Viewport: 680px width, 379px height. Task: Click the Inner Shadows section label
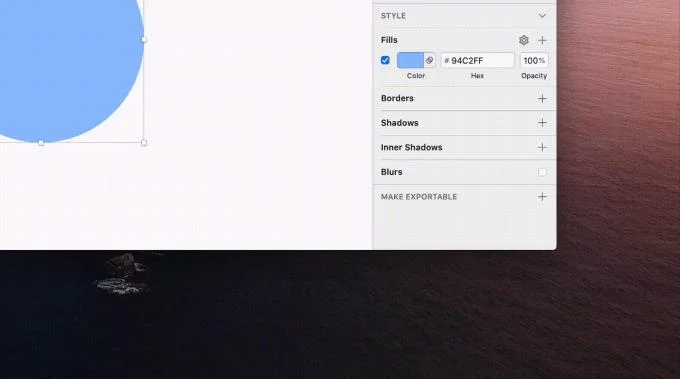[412, 147]
